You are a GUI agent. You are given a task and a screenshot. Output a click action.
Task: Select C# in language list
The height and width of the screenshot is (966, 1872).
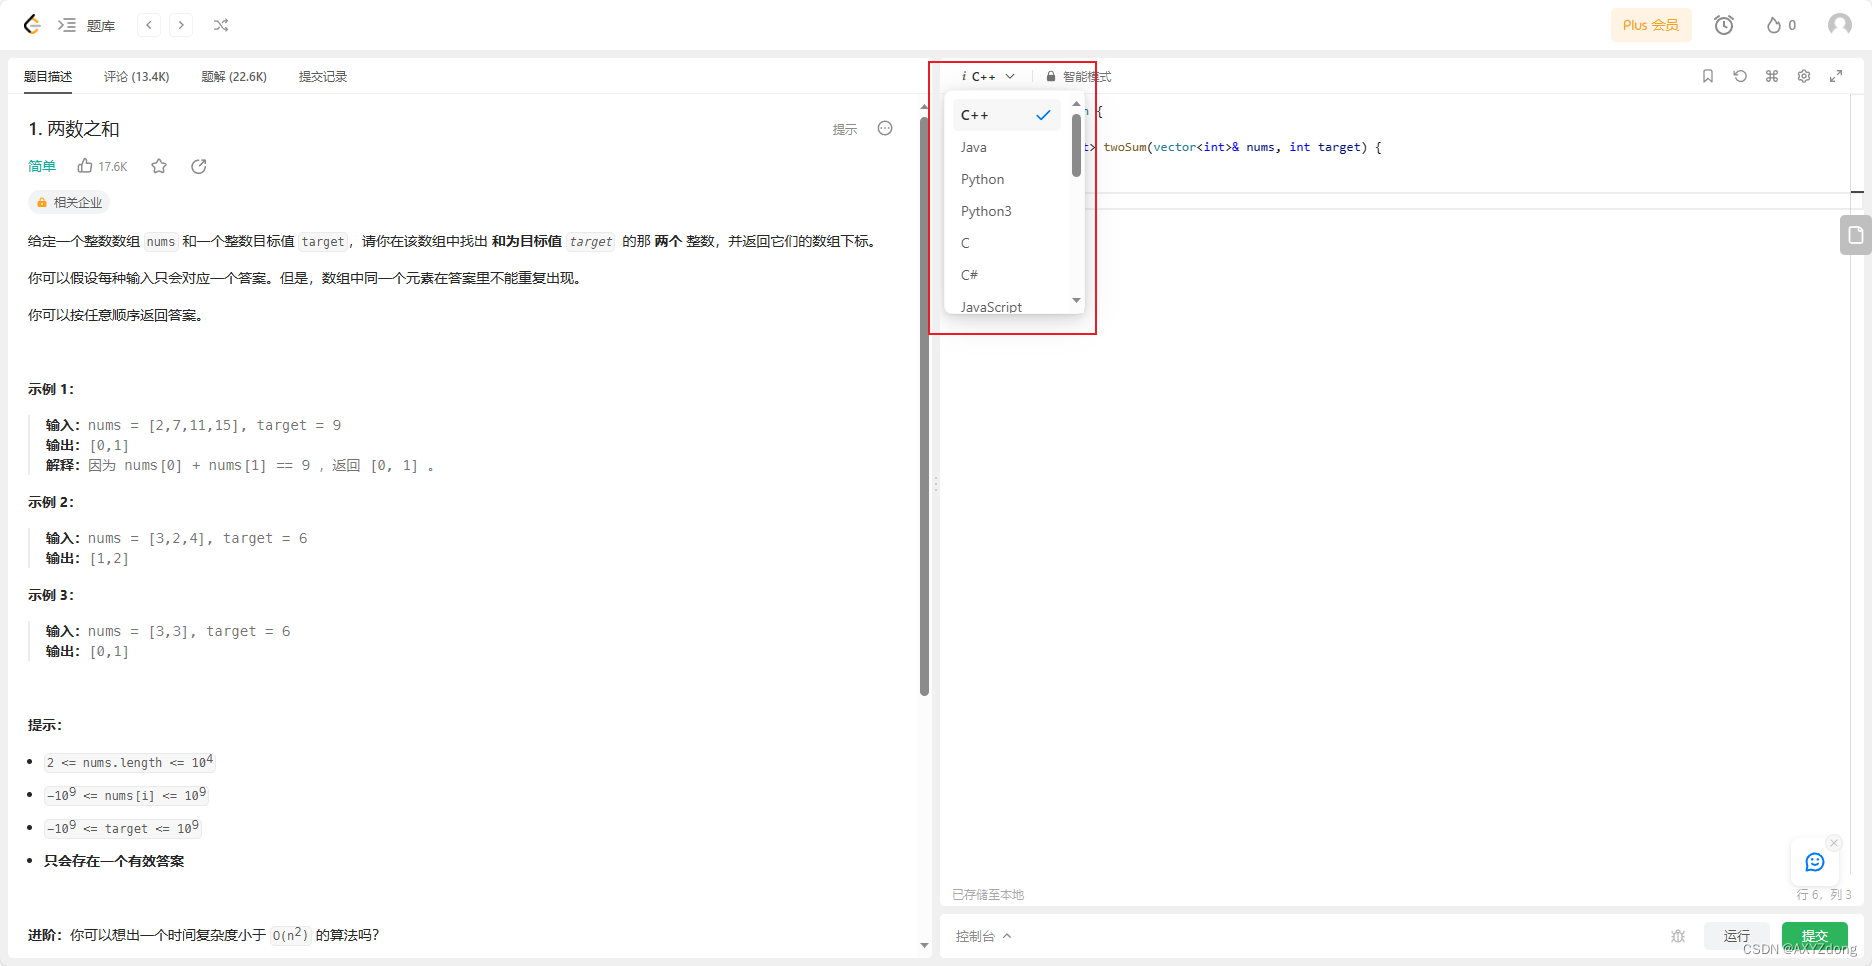[x=1006, y=275]
